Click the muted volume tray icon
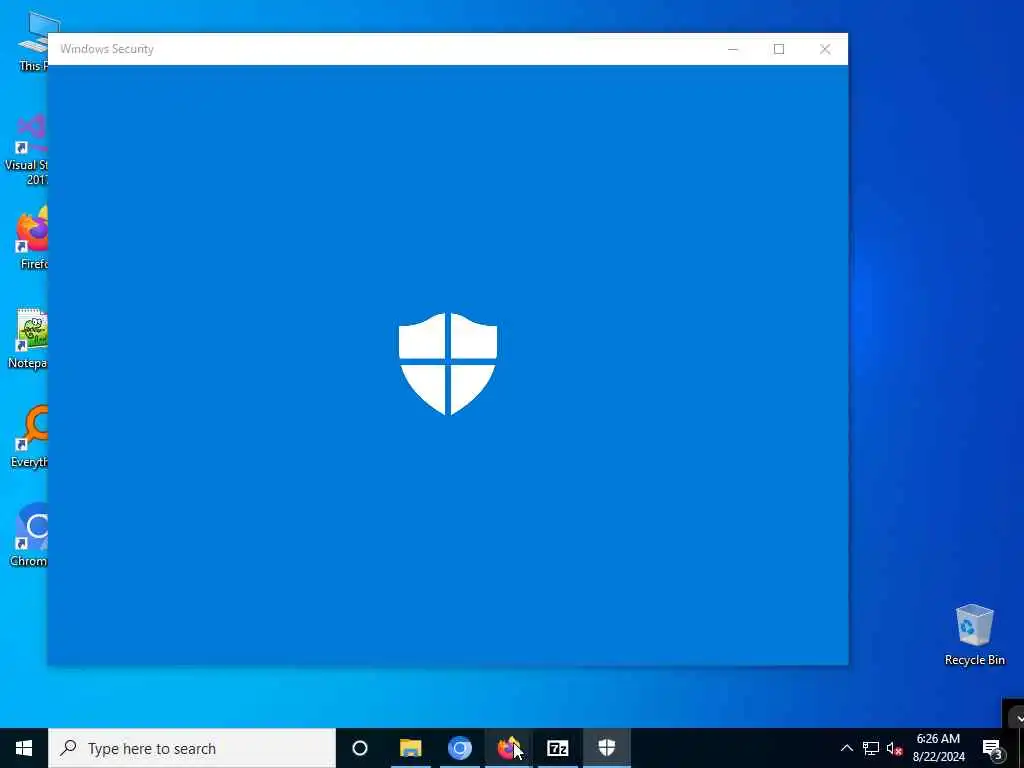Image resolution: width=1024 pixels, height=768 pixels. [x=894, y=748]
